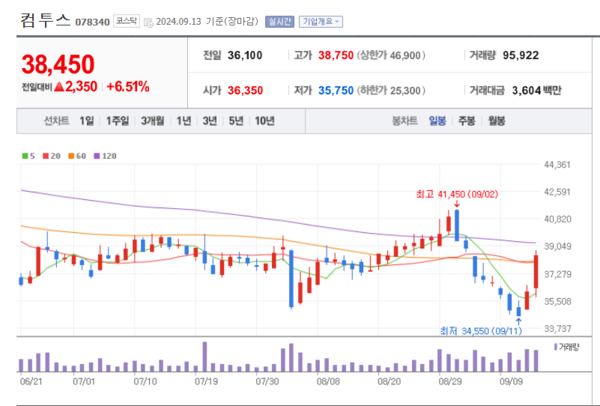Click the 거래량 value 95,922
This screenshot has height=406, width=600.
521,55
